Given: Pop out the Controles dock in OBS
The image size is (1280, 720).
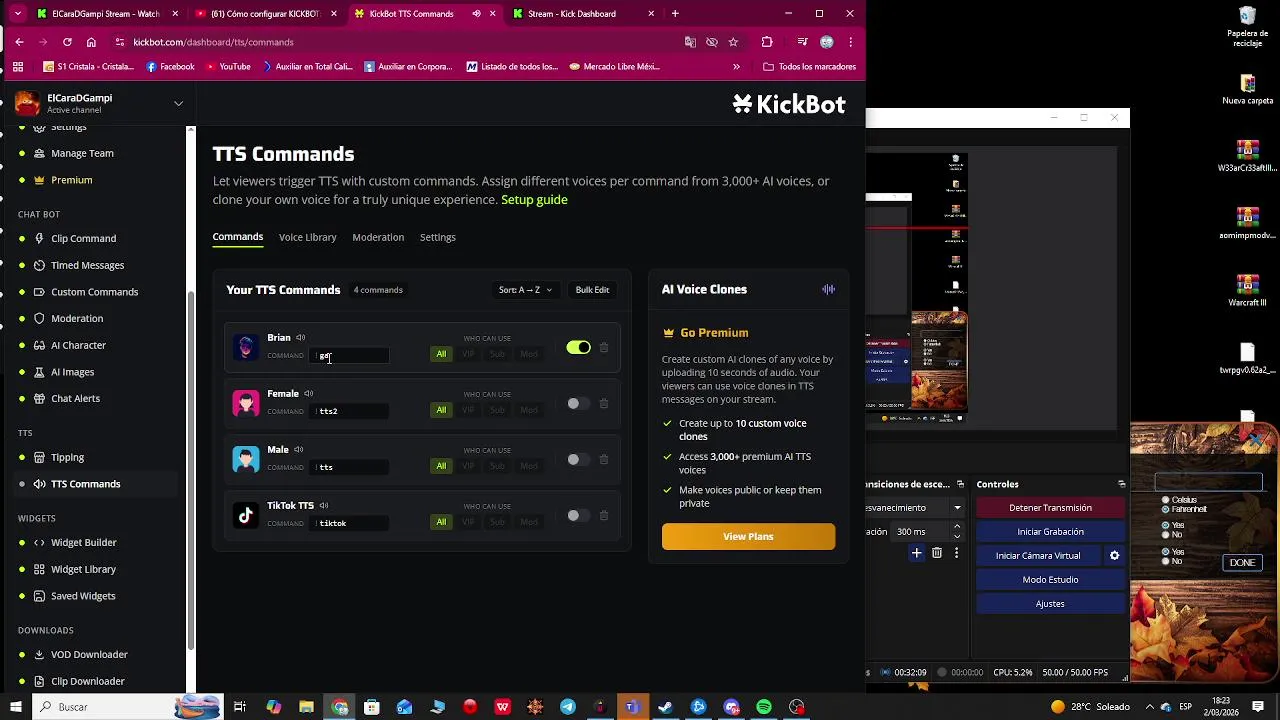Looking at the screenshot, I should [x=1121, y=484].
